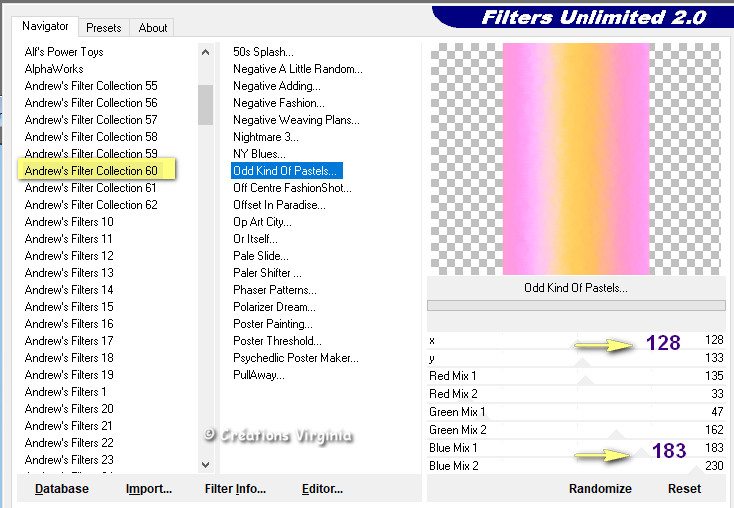Click the Blue Mix 2 slider
Screen dimensions: 734x508
[x=576, y=466]
